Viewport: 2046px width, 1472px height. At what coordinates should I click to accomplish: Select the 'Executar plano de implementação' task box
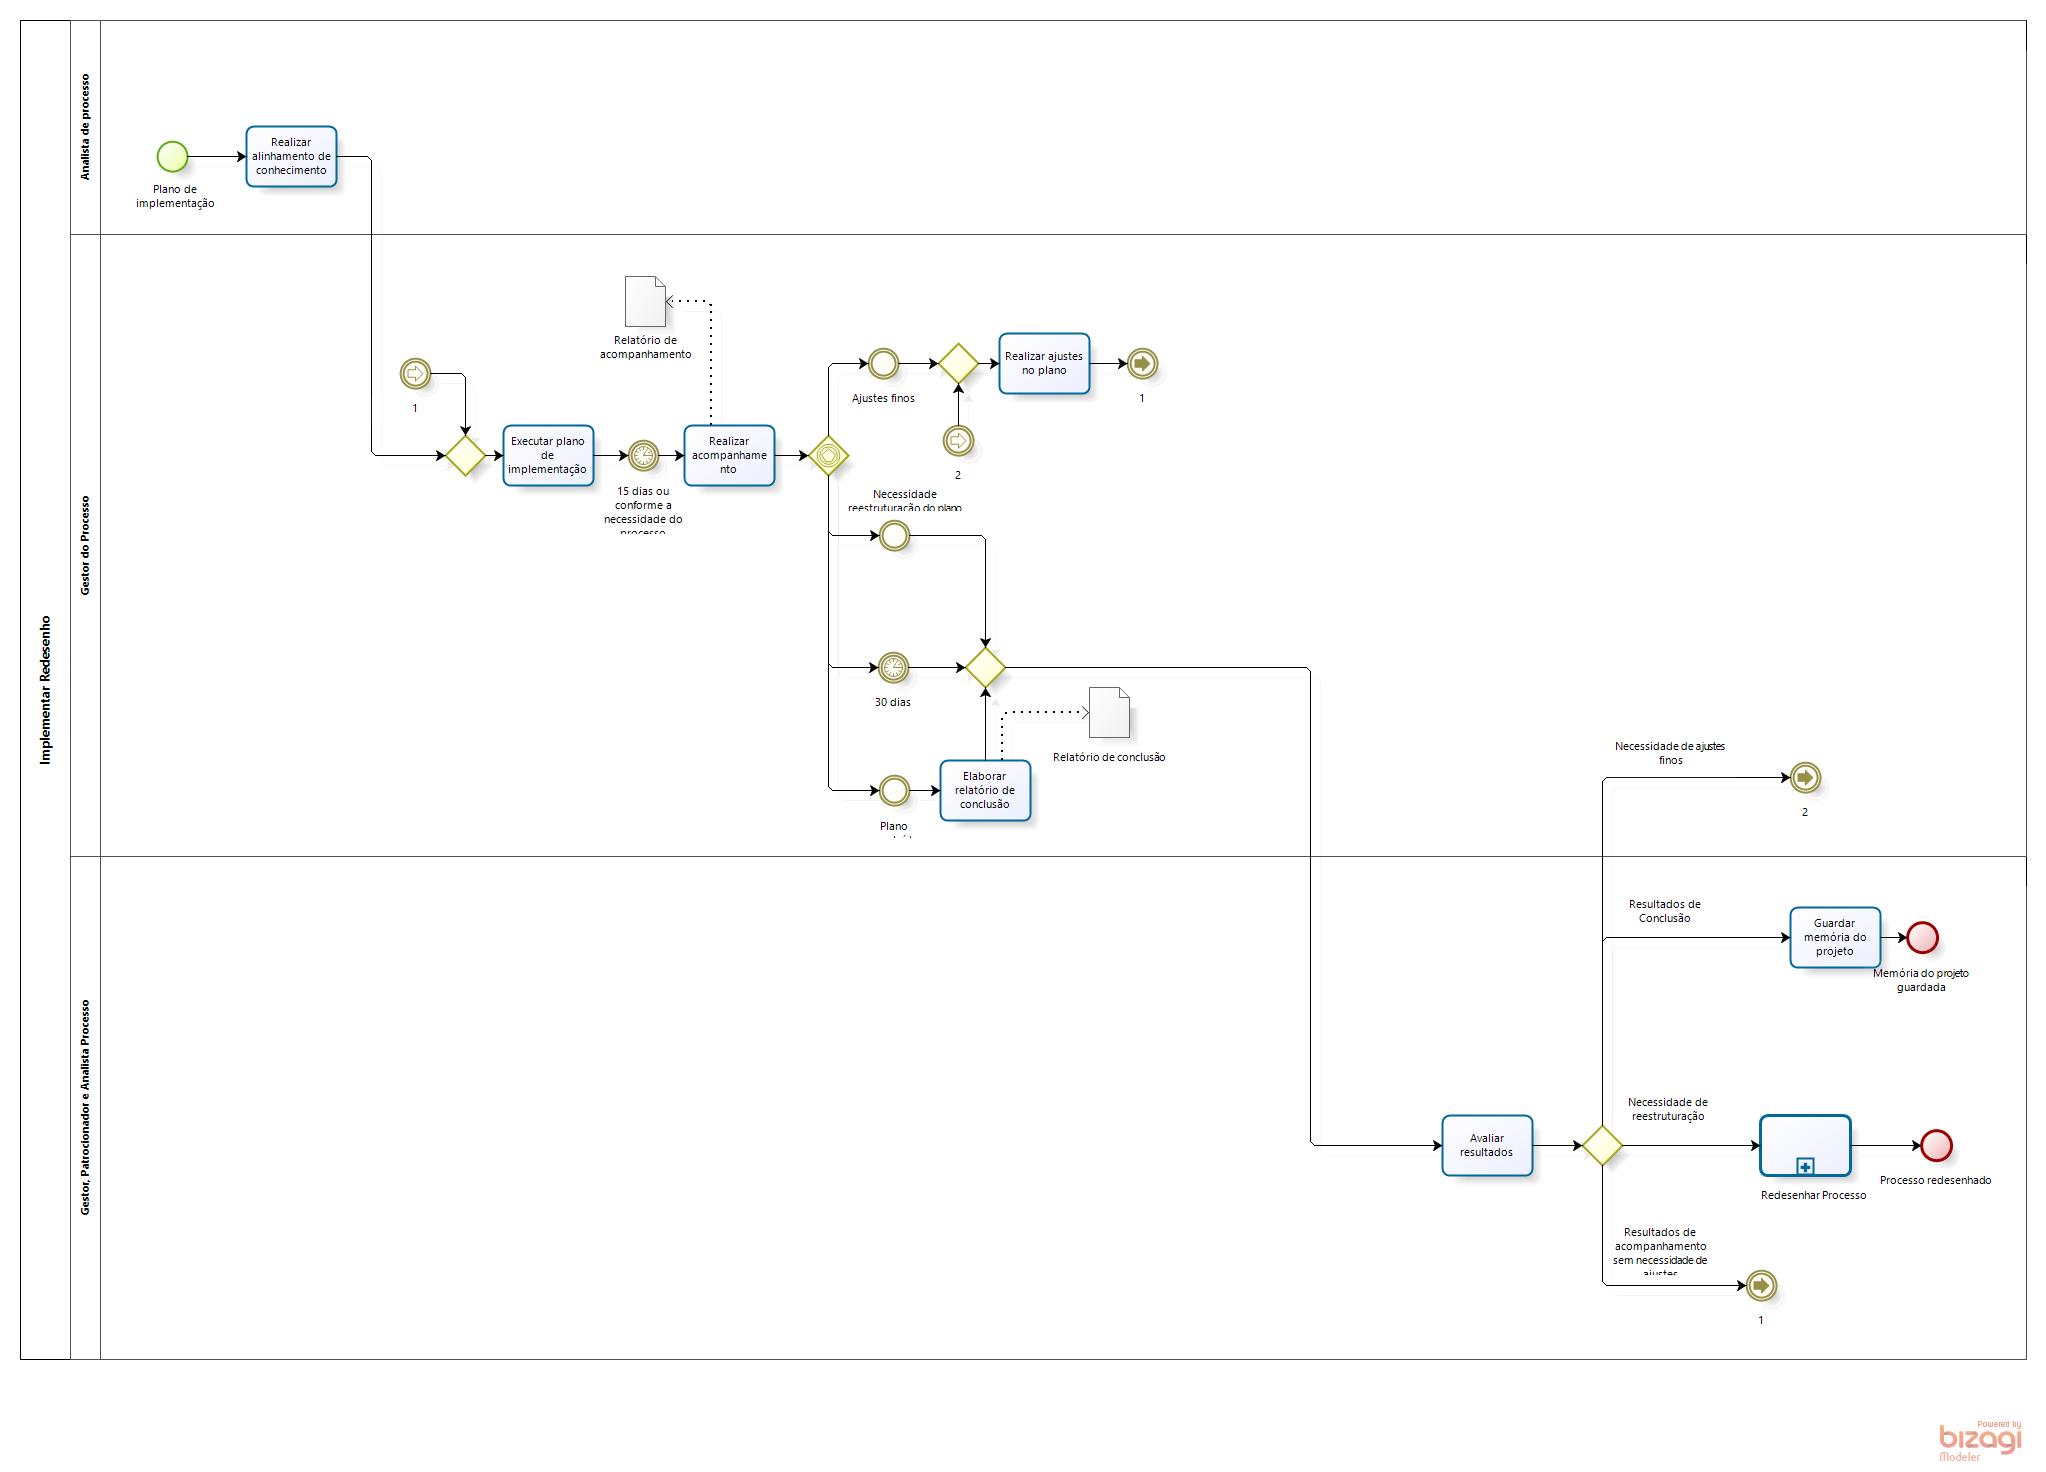coord(547,456)
